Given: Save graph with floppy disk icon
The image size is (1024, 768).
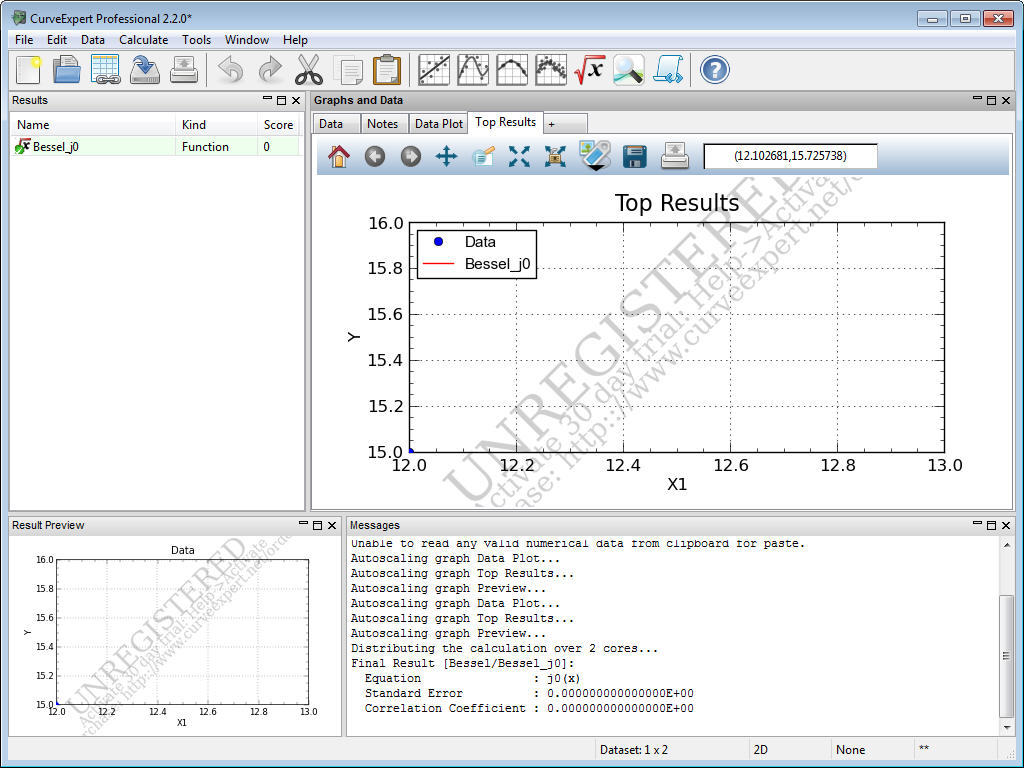Looking at the screenshot, I should pyautogui.click(x=635, y=157).
